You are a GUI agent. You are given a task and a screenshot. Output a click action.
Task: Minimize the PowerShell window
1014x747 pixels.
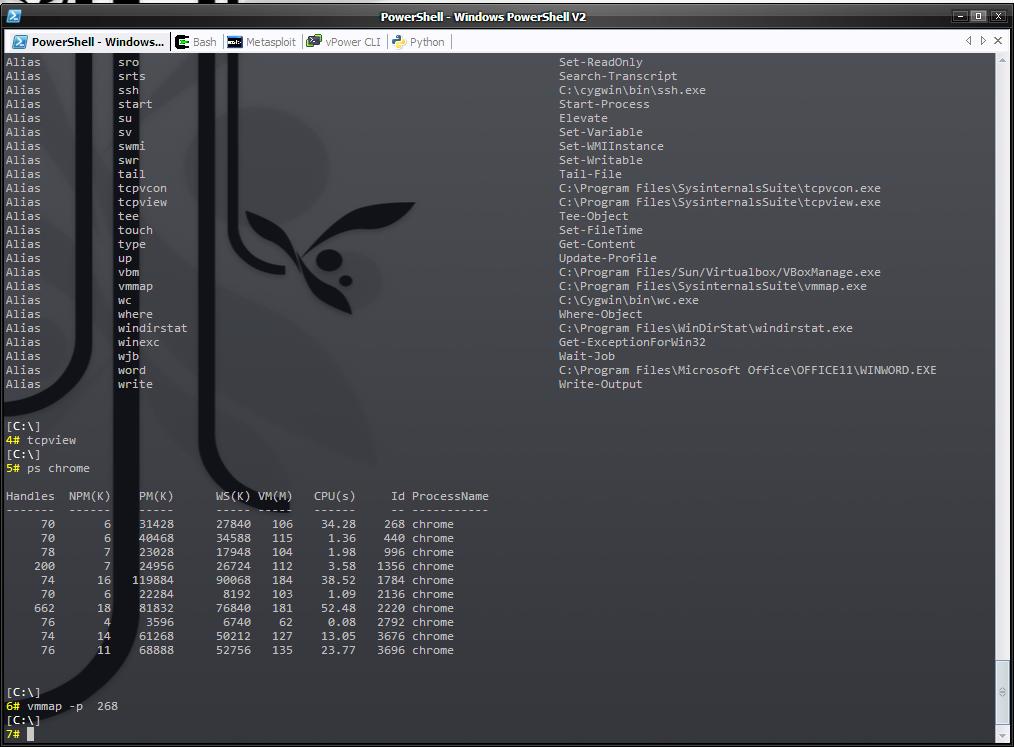(961, 16)
